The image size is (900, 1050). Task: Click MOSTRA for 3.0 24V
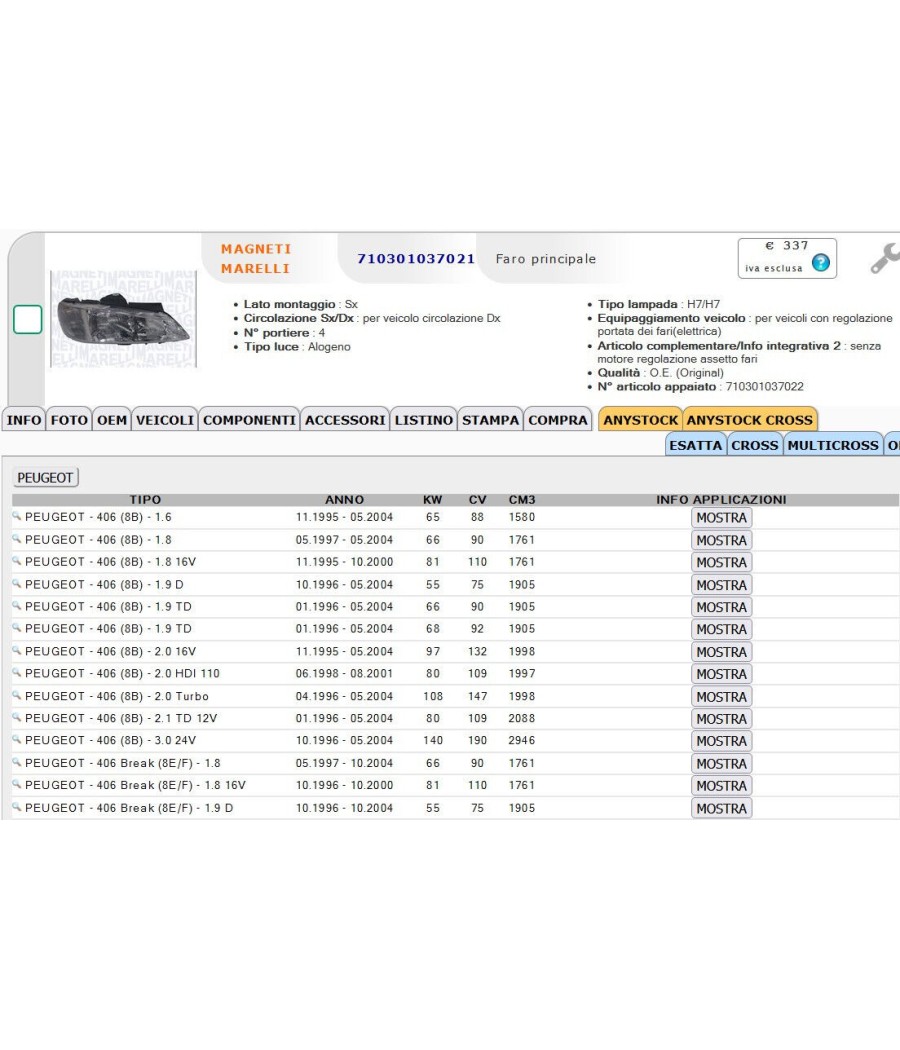pos(721,741)
